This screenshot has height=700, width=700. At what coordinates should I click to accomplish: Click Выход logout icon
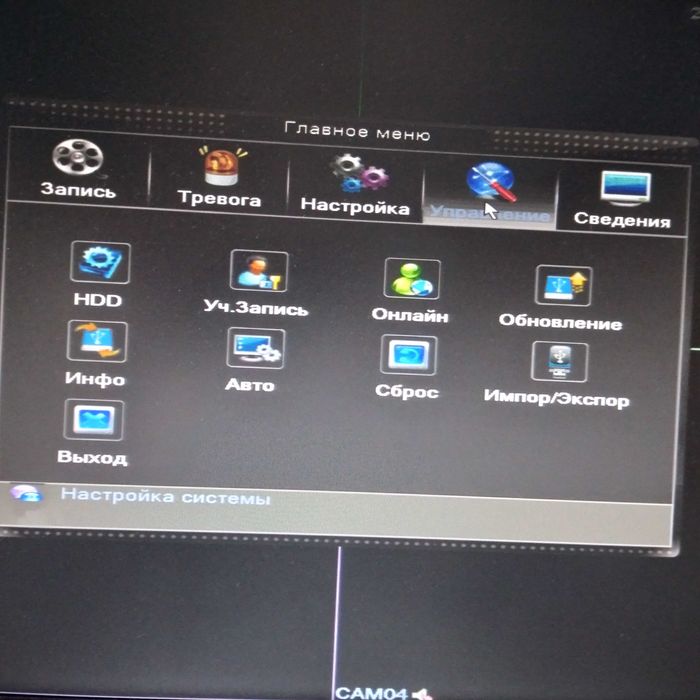coord(94,420)
